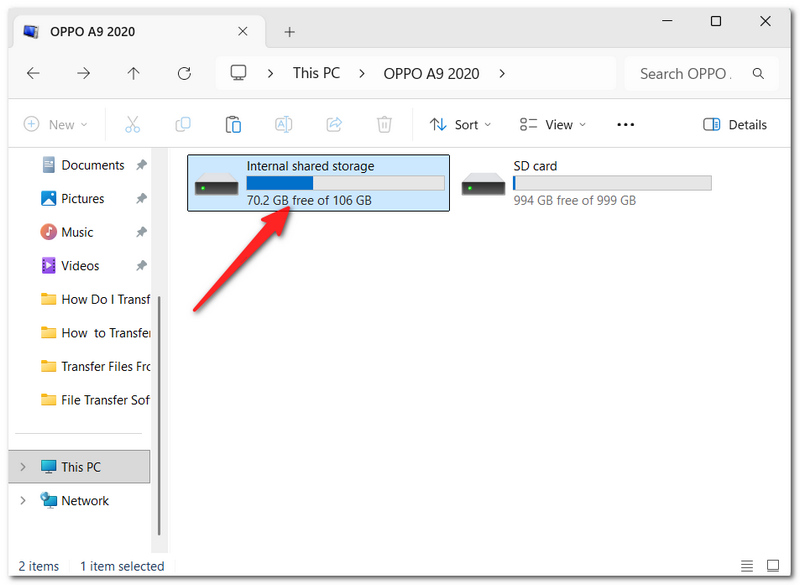The width and height of the screenshot is (800, 585).
Task: Close the OPPO A9 2020 tab
Action: (x=243, y=32)
